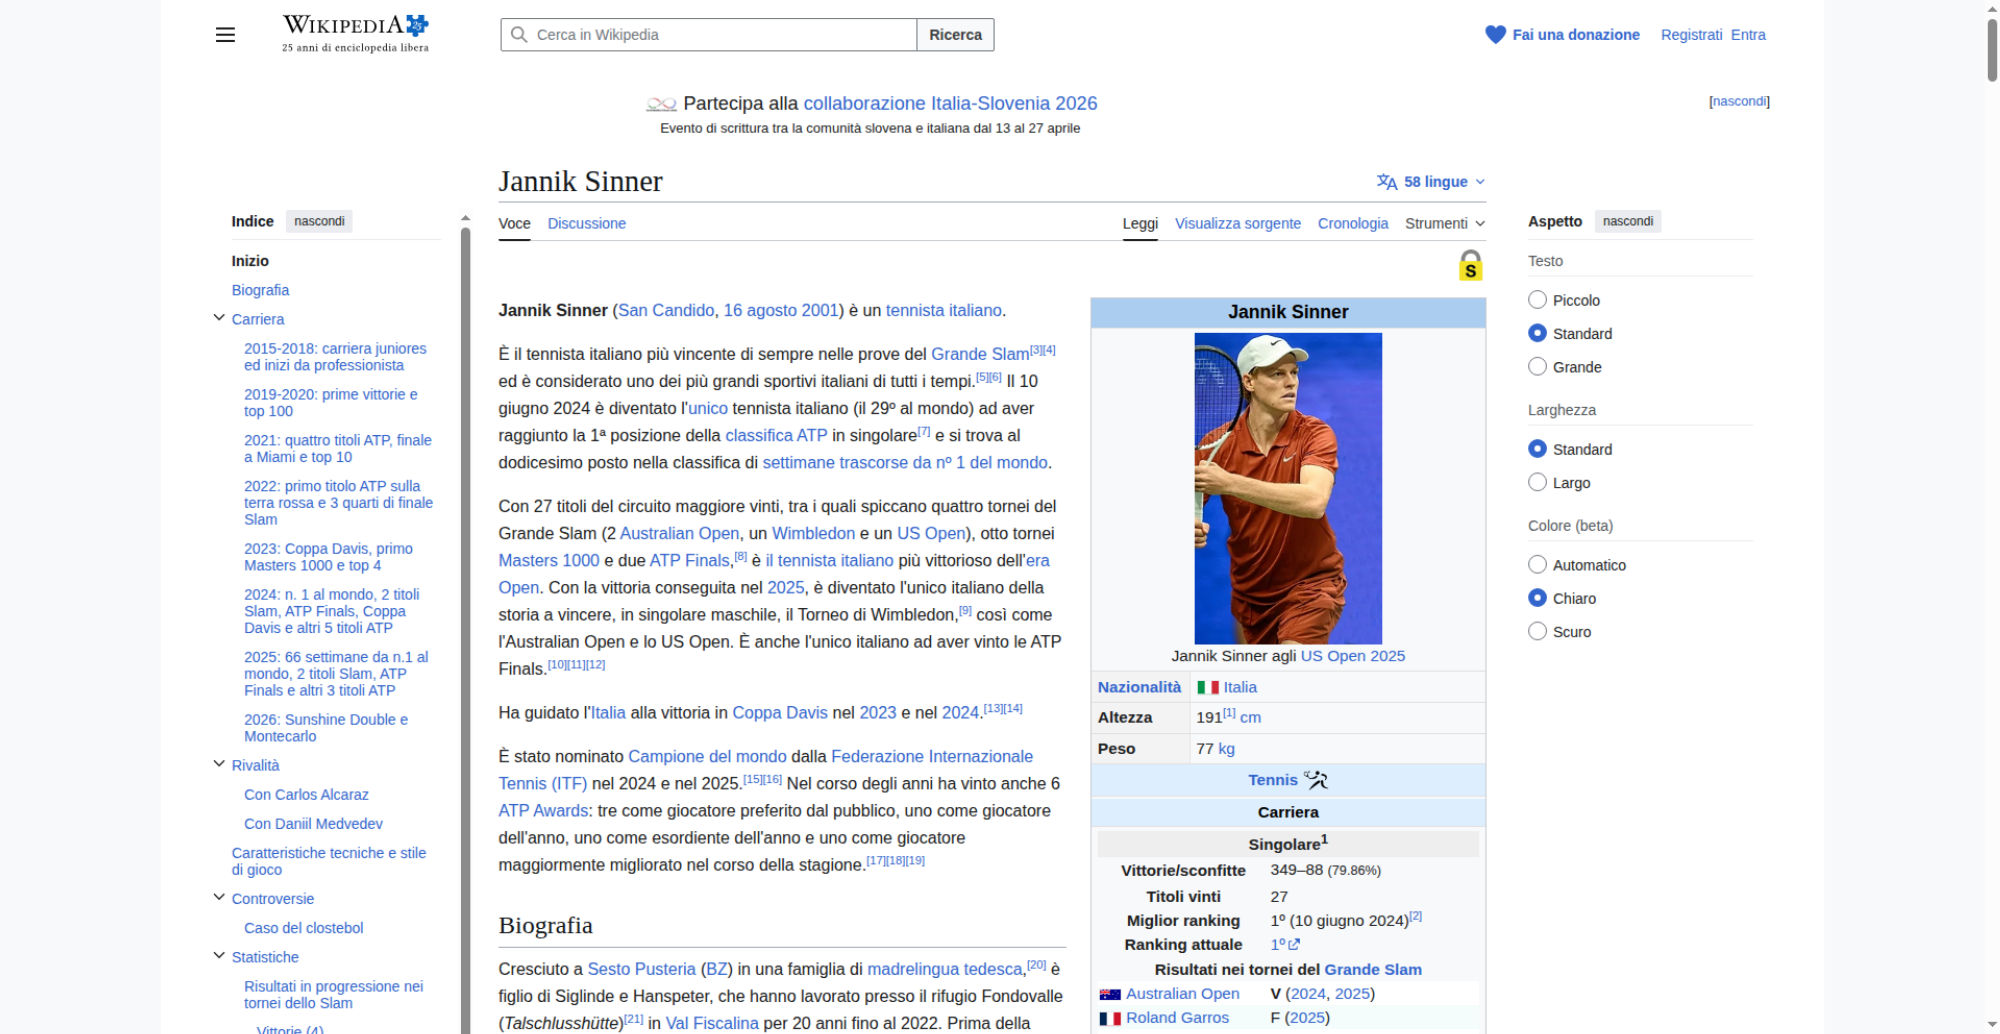This screenshot has width=2000, height=1034.
Task: Click the donation heart icon
Action: tap(1495, 35)
